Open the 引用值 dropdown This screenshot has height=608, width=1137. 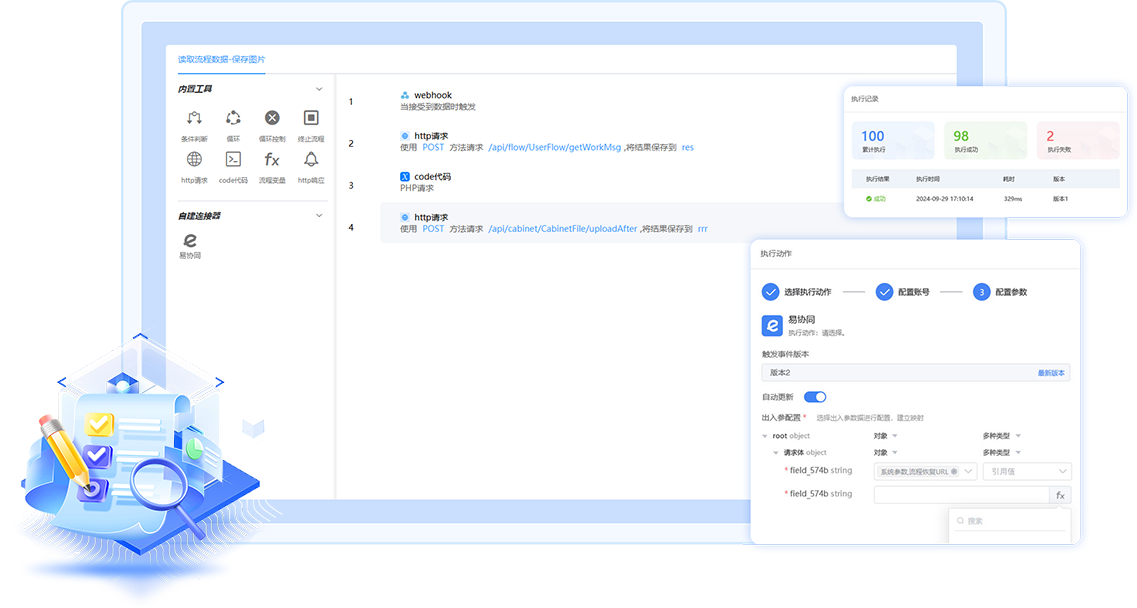(1027, 471)
